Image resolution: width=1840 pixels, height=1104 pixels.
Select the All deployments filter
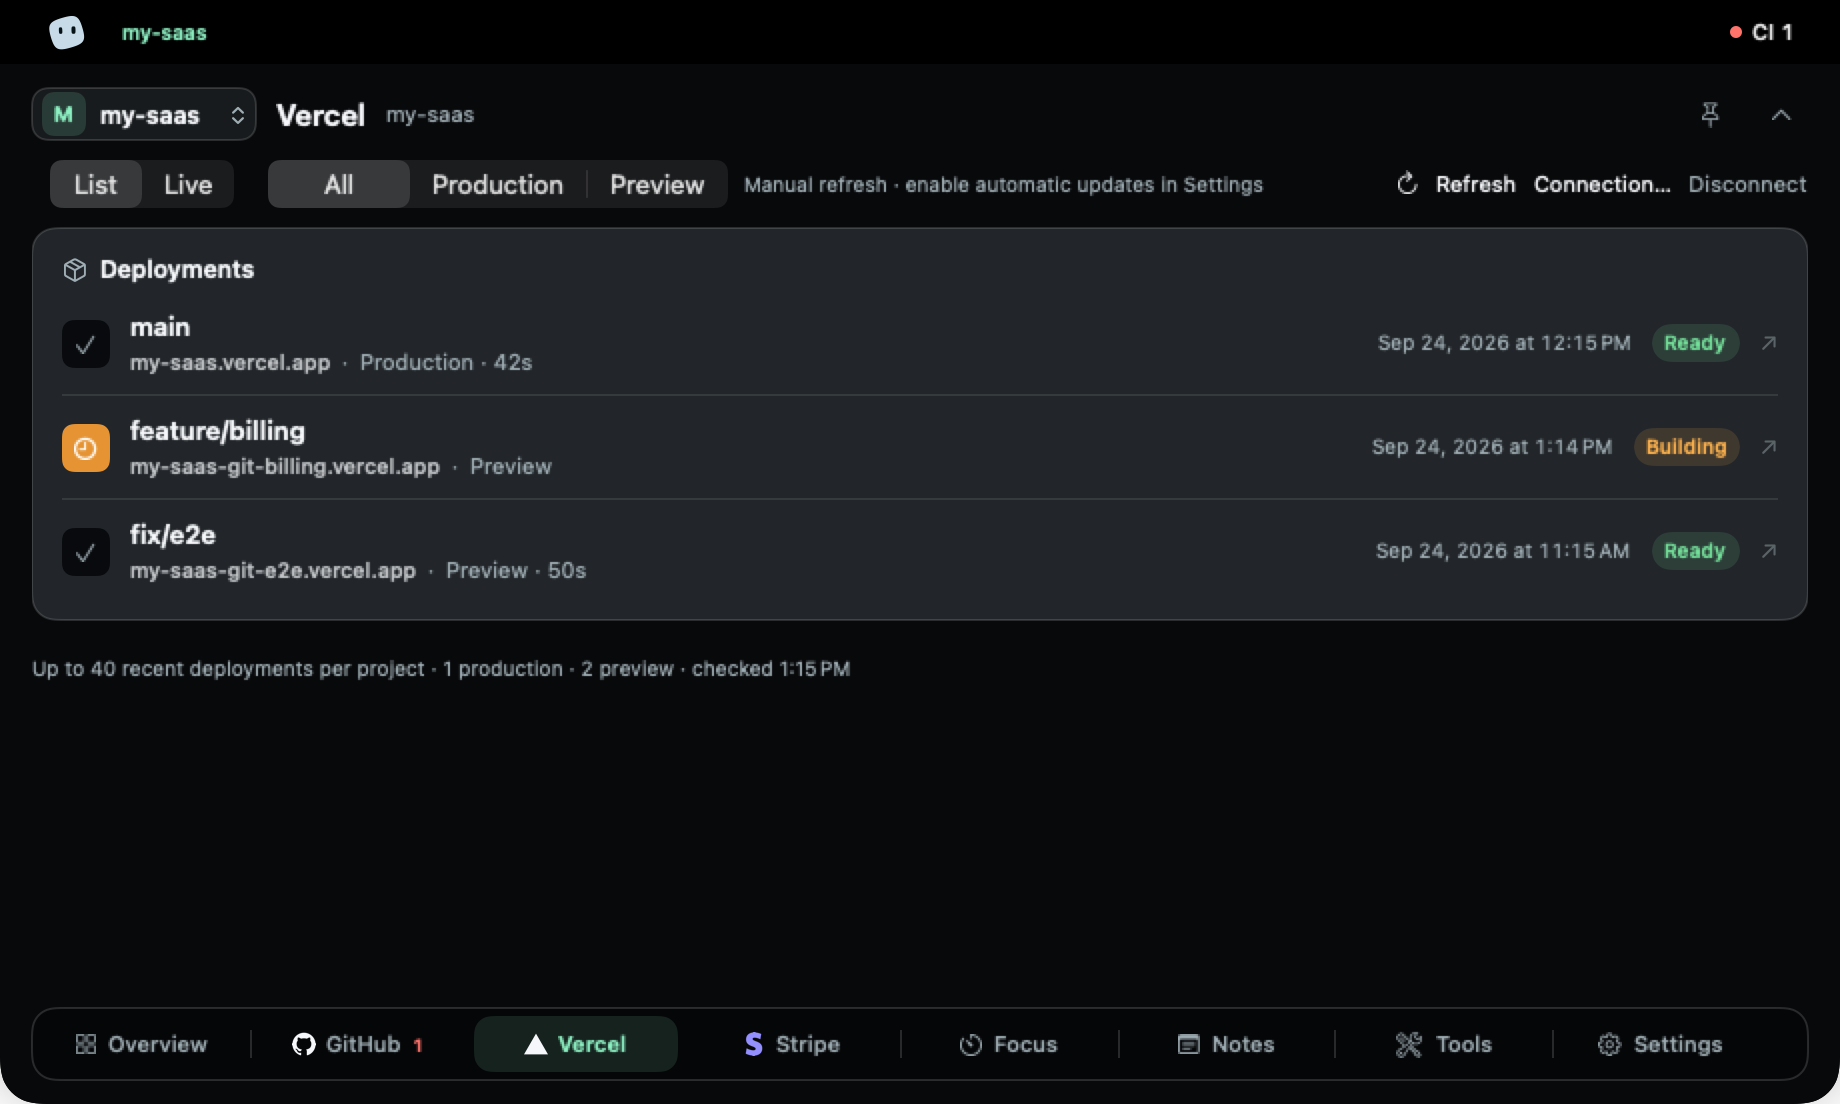coord(339,184)
